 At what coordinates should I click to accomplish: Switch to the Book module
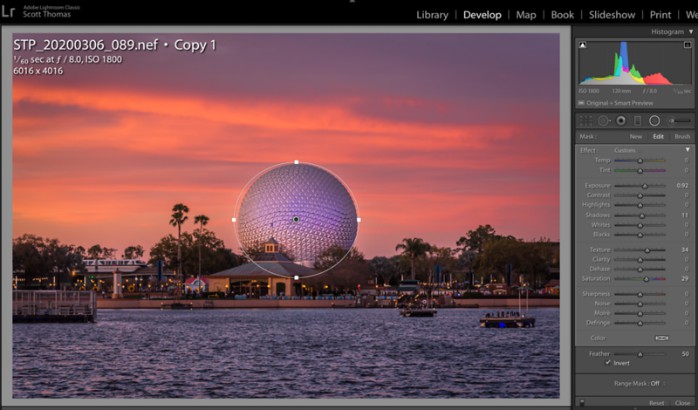563,15
